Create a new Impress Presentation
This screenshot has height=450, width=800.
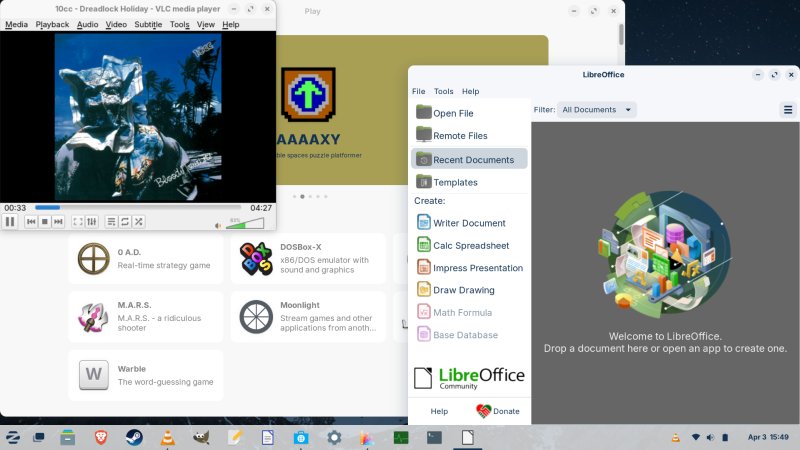click(x=469, y=267)
